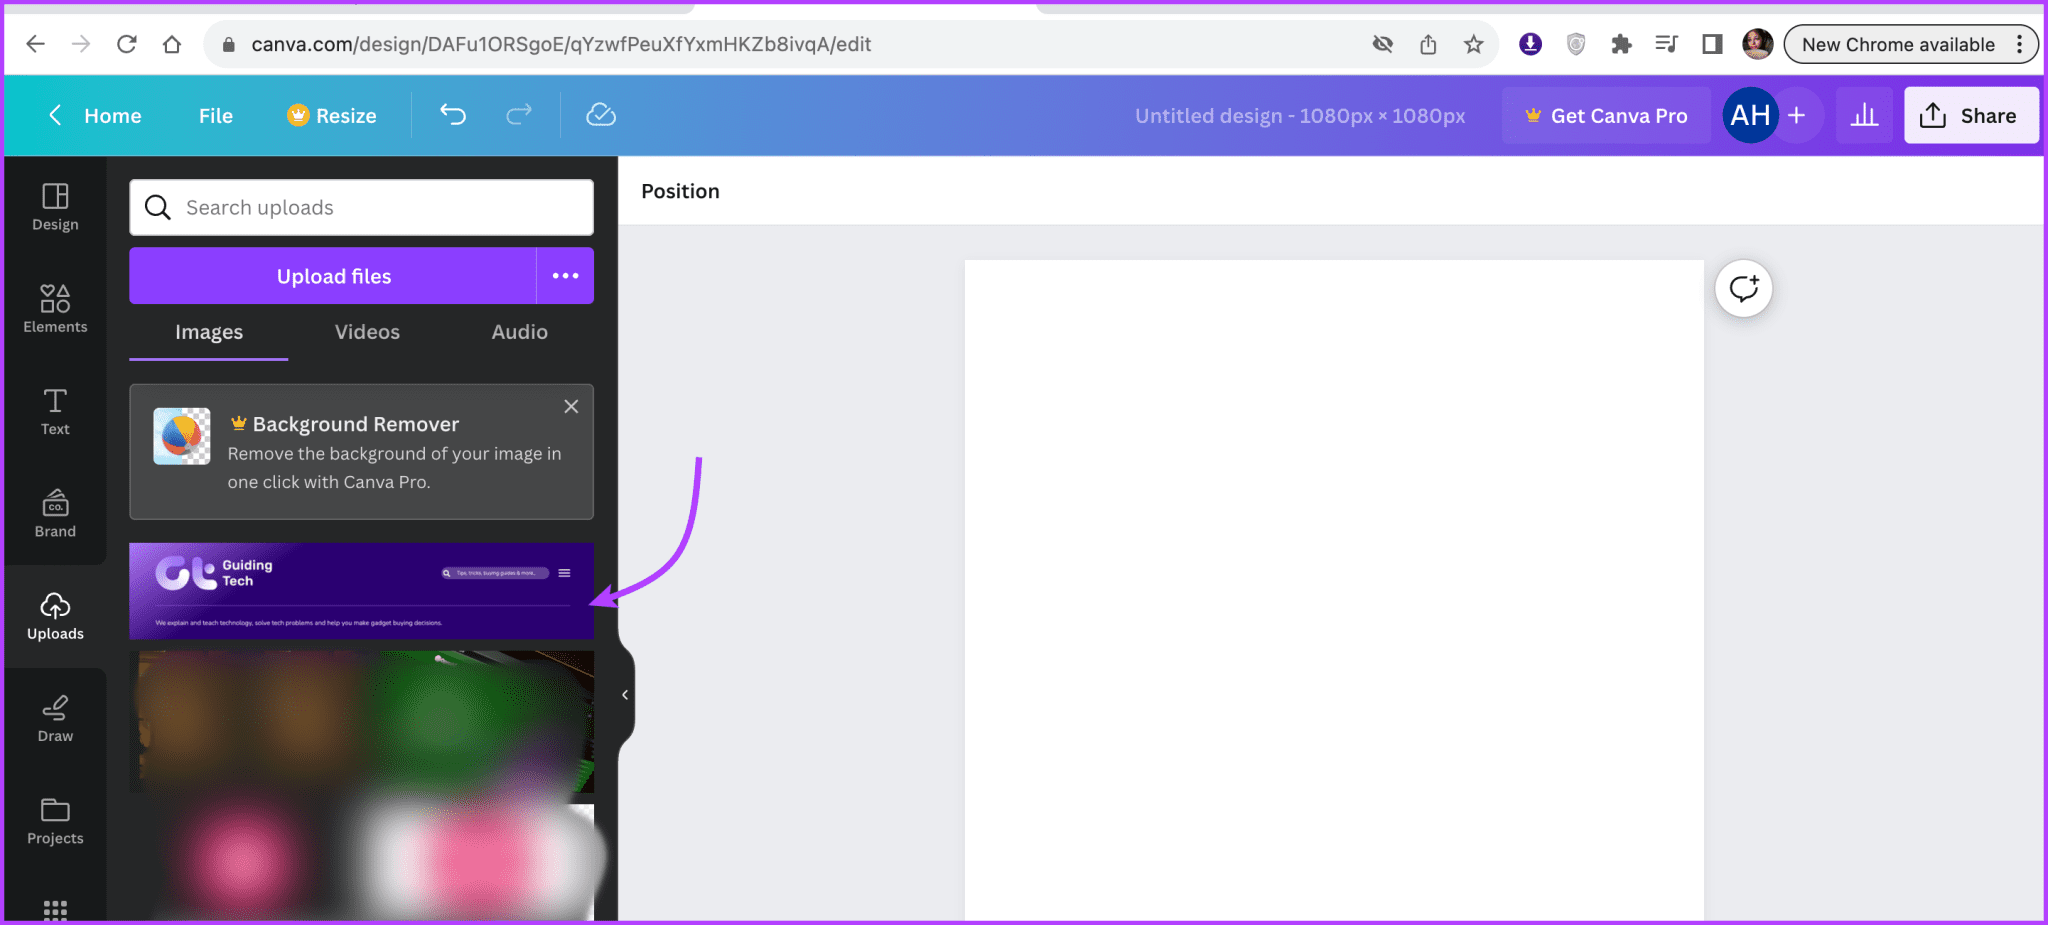The height and width of the screenshot is (925, 2048).
Task: Open the Brand panel
Action: [54, 512]
